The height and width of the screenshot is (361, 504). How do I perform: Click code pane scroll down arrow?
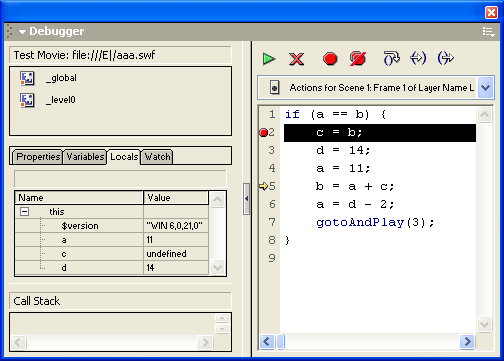[x=484, y=324]
